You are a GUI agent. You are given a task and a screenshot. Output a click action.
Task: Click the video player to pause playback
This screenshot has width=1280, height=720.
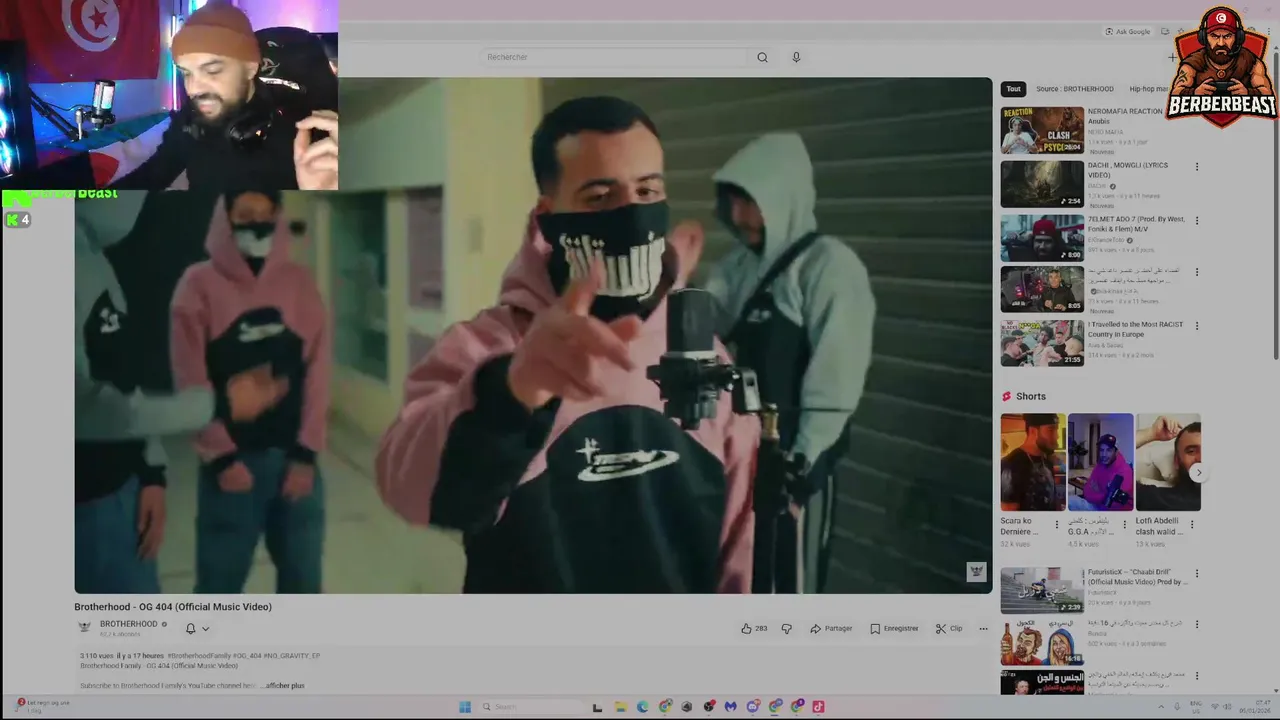(533, 335)
